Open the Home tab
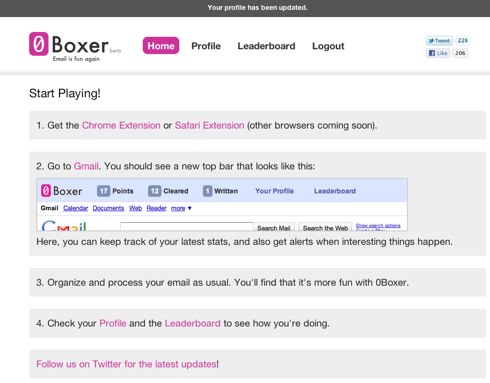The image size is (490, 383). point(161,46)
